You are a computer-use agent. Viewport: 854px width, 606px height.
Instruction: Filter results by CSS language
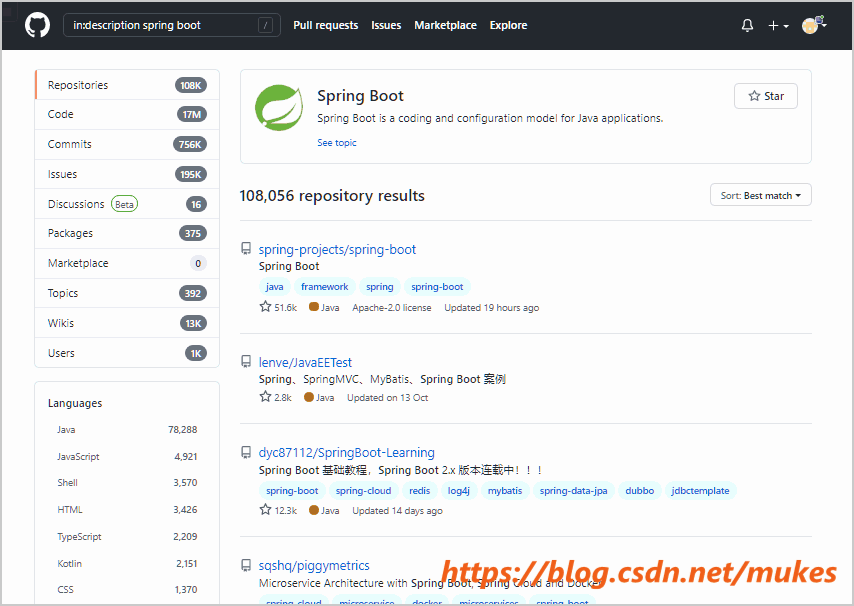(x=127, y=590)
